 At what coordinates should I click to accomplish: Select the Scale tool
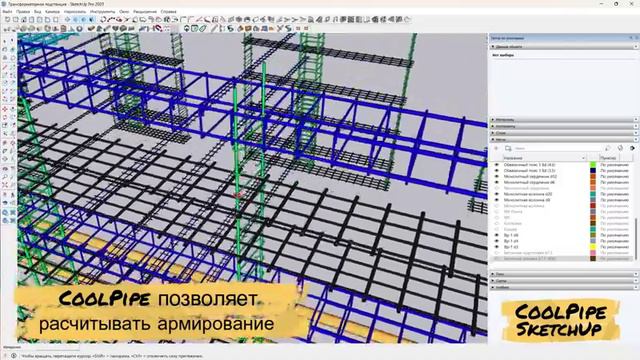pyautogui.click(x=5, y=126)
